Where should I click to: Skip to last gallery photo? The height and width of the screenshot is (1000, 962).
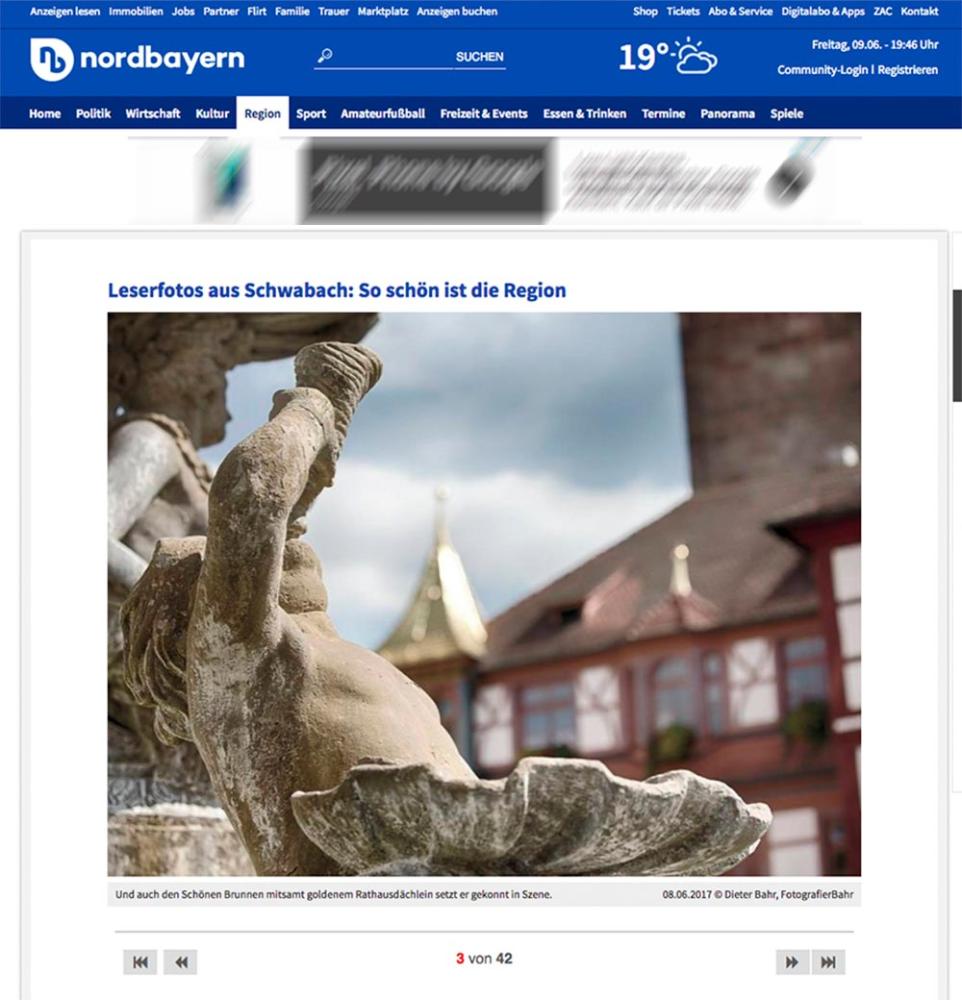[828, 962]
